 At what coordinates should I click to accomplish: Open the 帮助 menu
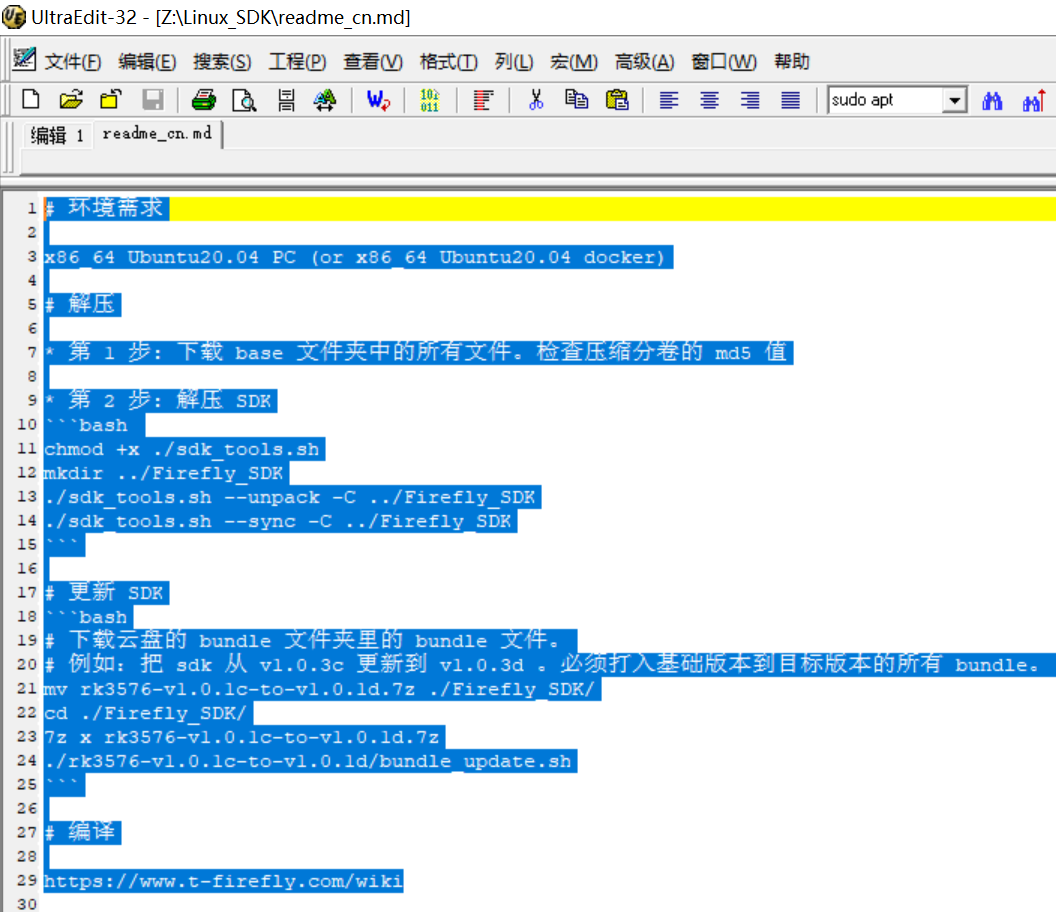click(791, 62)
